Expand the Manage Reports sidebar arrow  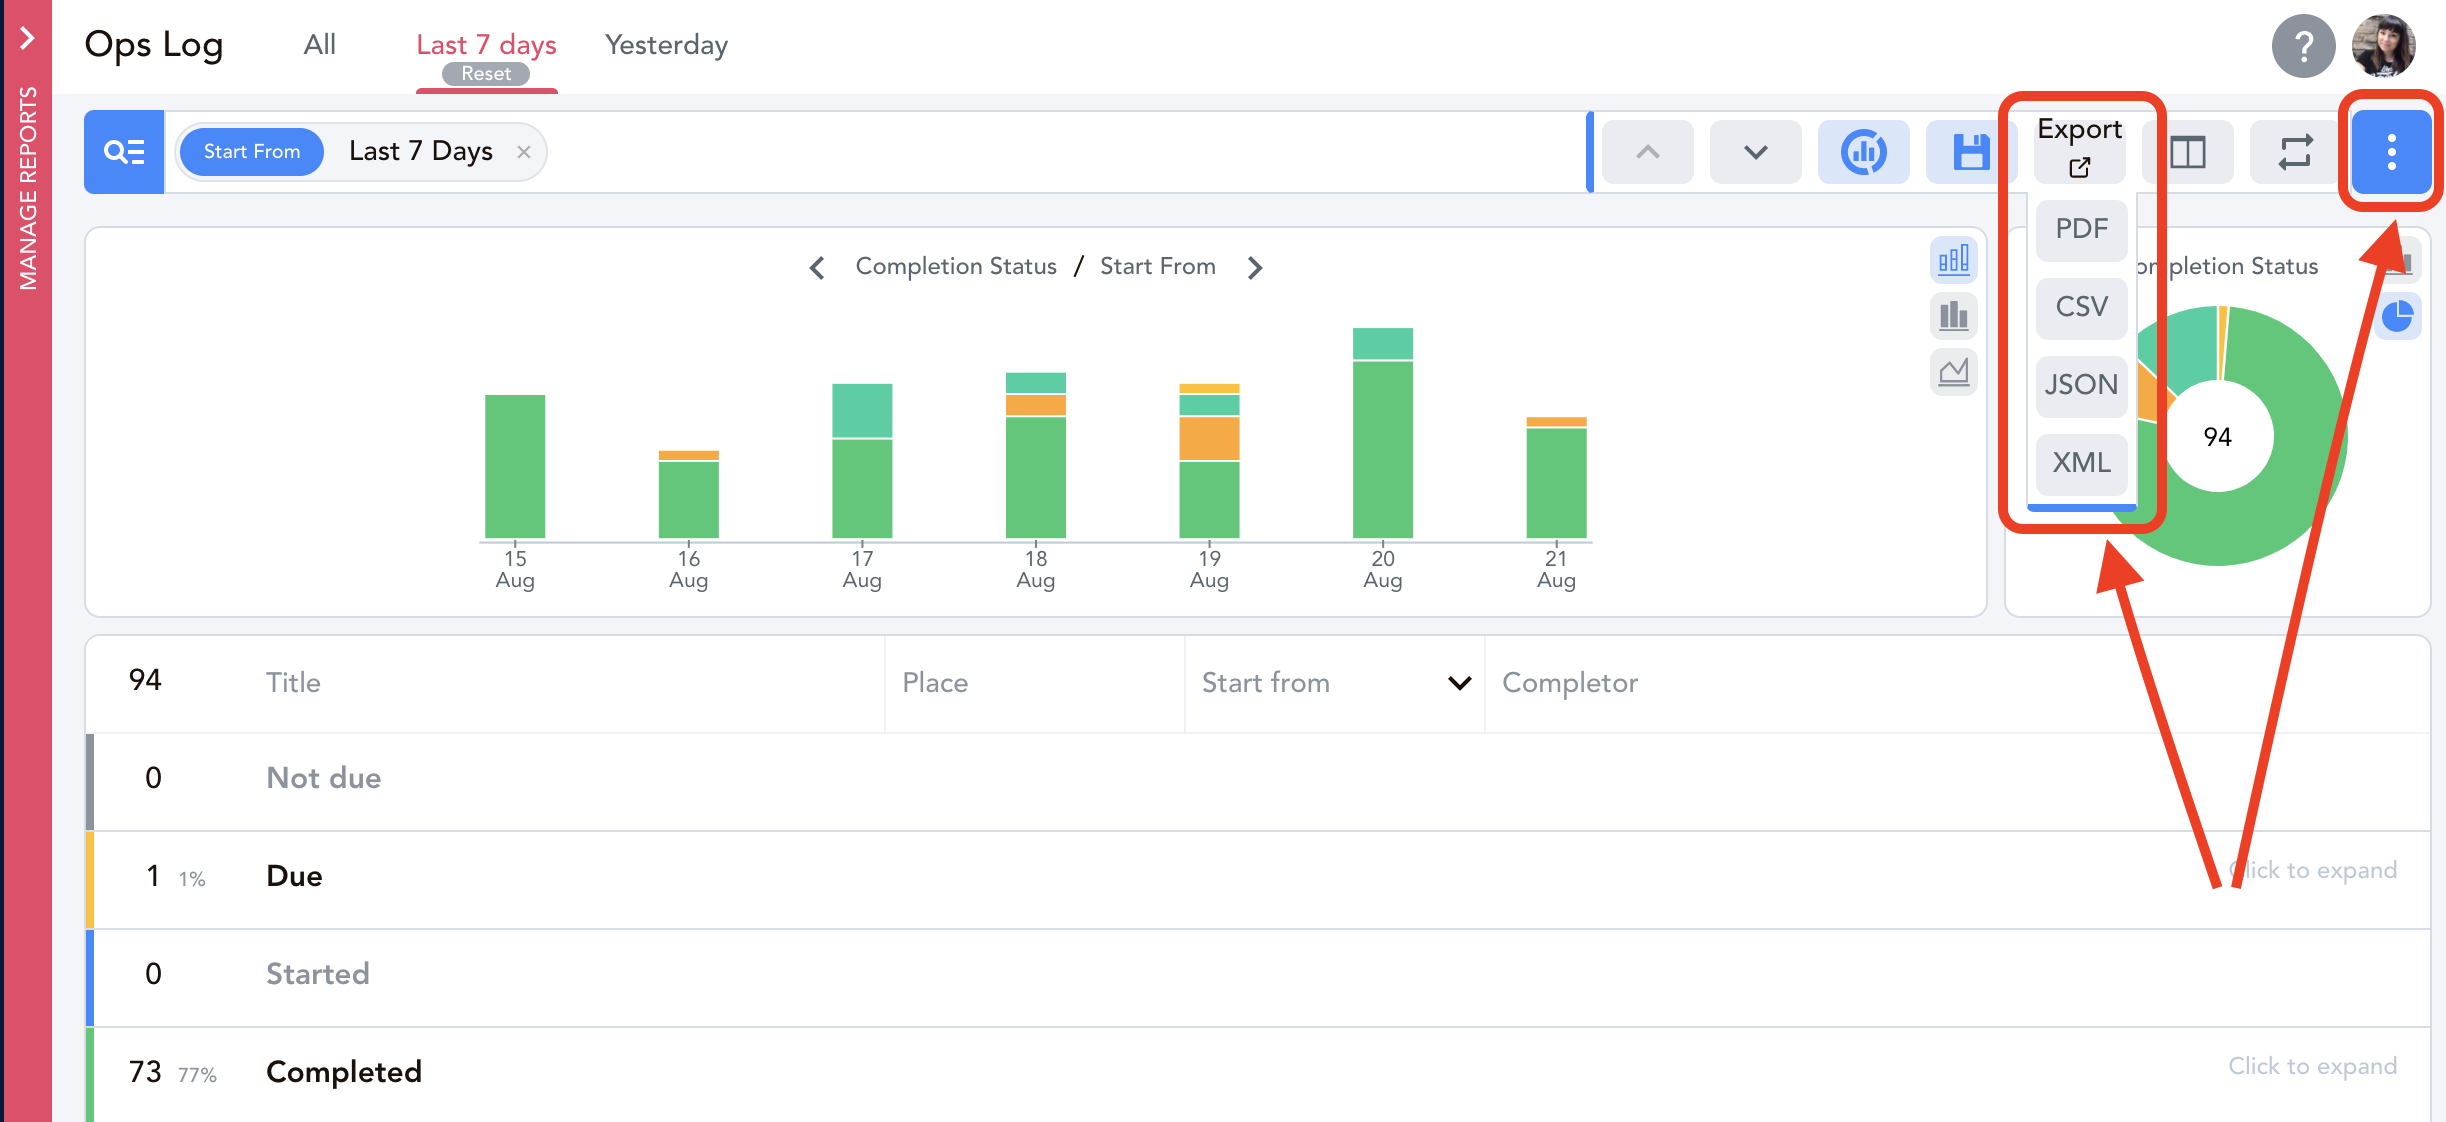tap(27, 38)
